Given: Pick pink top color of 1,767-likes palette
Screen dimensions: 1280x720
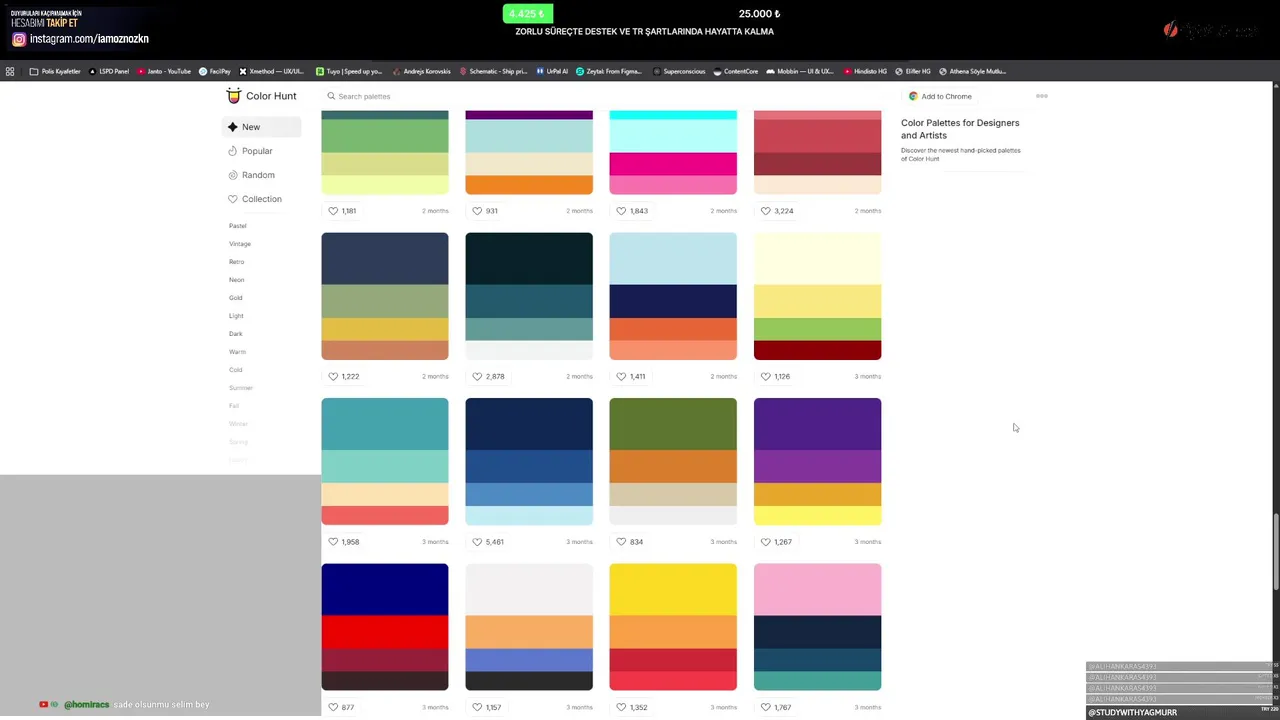Looking at the screenshot, I should pos(817,589).
